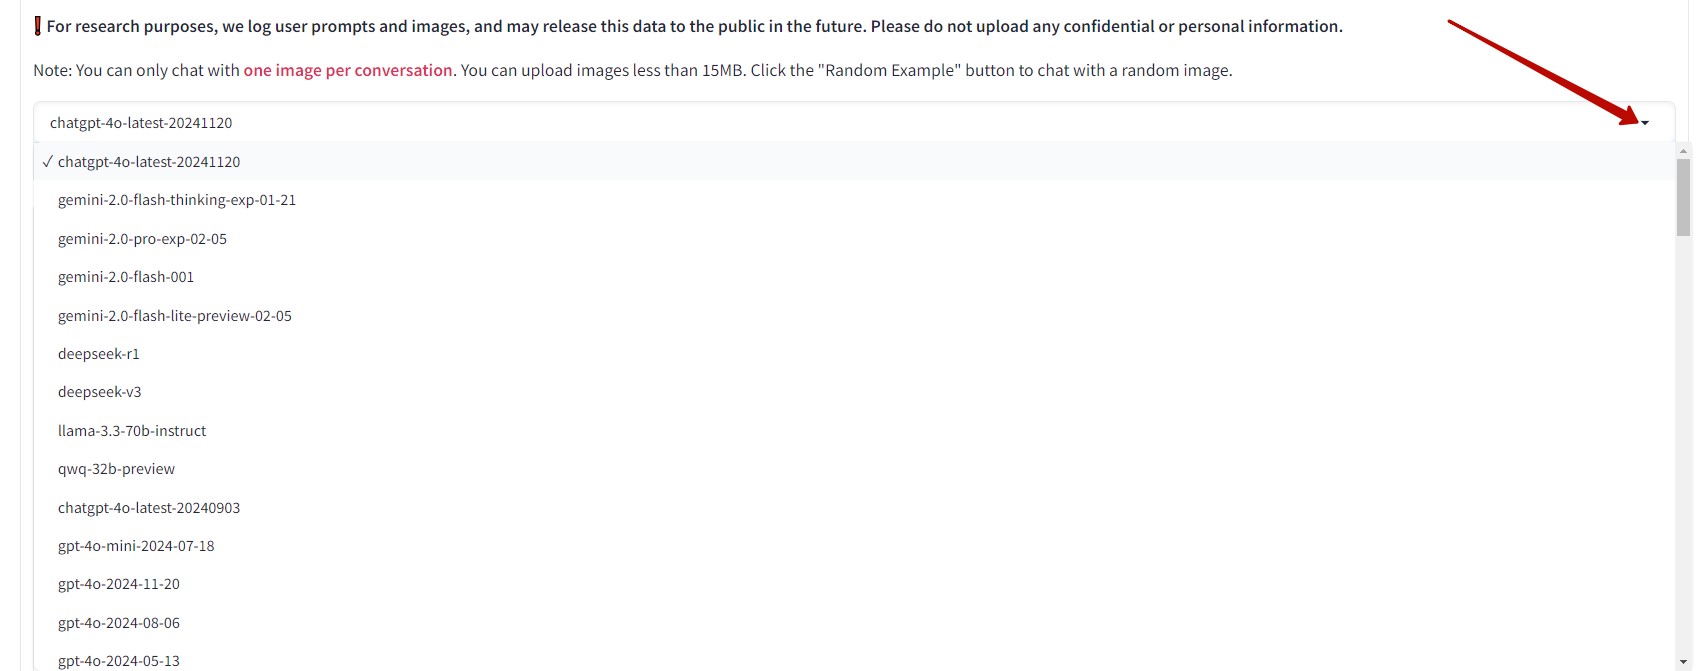Click the checked chatgpt-4o-latest-20241120 entry

149,162
